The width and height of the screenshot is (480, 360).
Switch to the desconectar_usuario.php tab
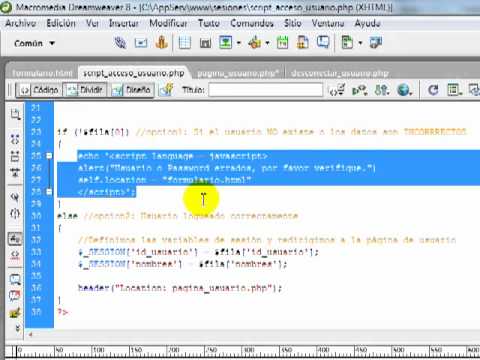[340, 73]
